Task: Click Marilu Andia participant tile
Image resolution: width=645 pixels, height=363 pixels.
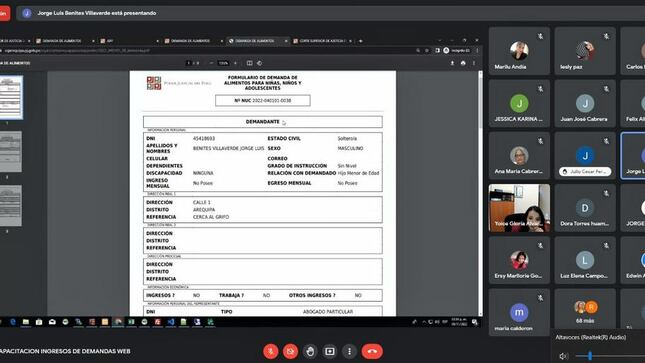Action: 519,51
